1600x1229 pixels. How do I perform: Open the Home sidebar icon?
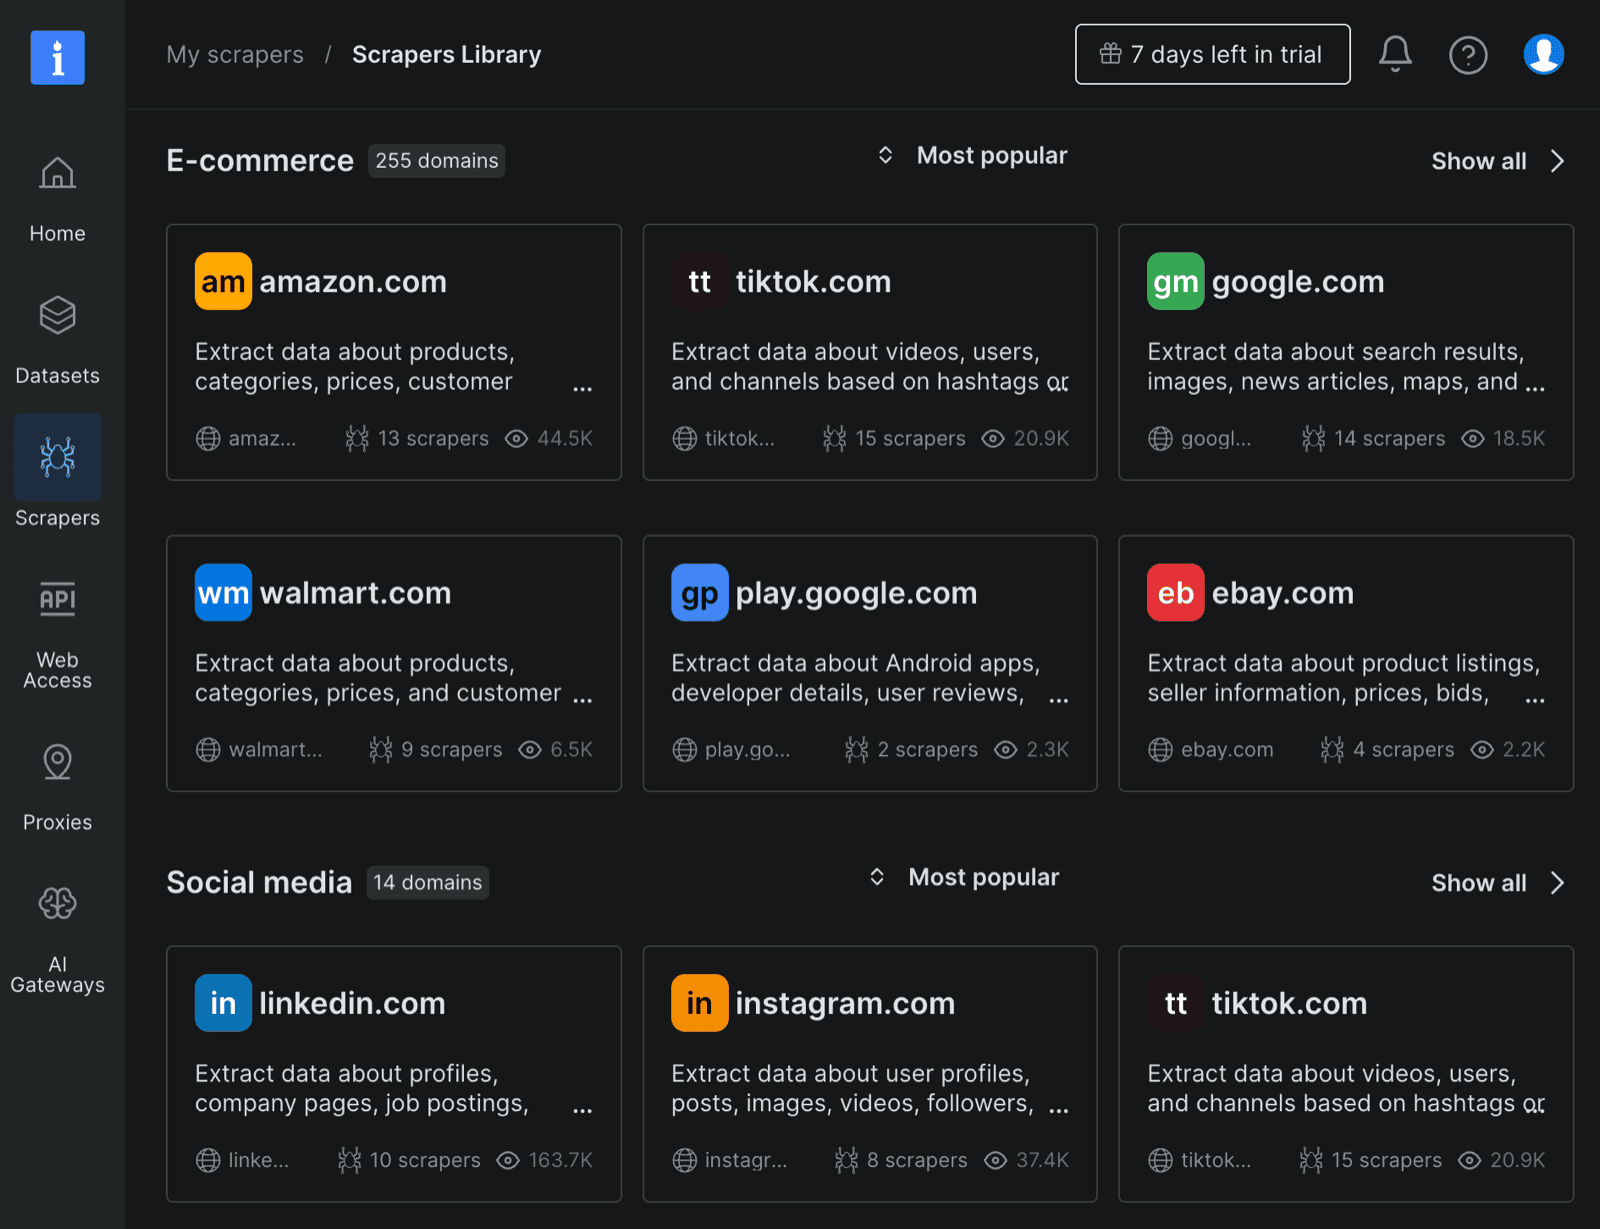pyautogui.click(x=57, y=173)
